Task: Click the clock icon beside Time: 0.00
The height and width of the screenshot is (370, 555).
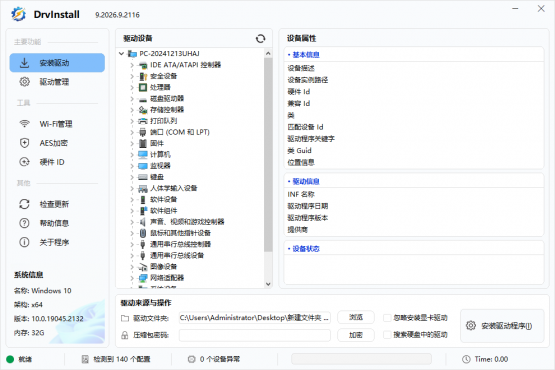Action: [466, 359]
